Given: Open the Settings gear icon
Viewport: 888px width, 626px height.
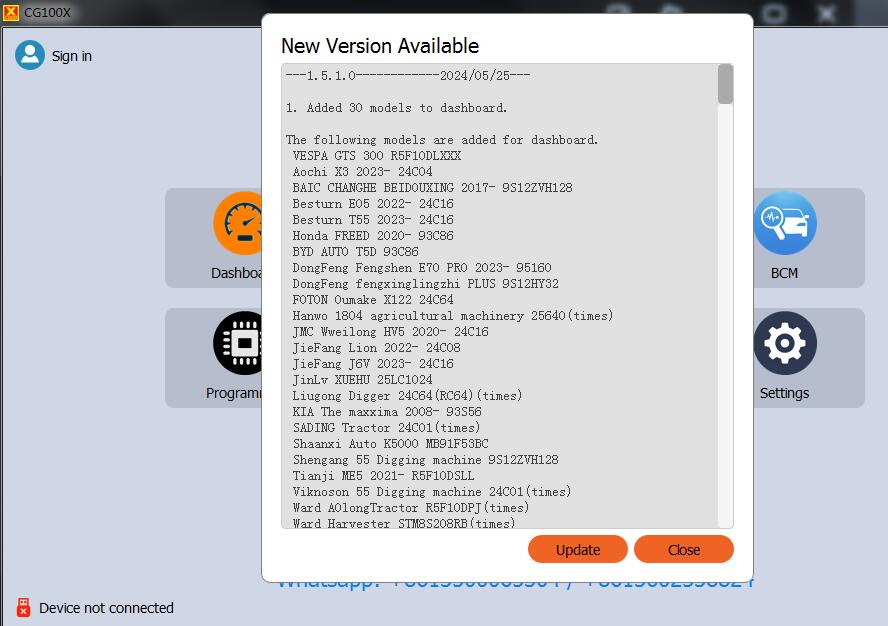Looking at the screenshot, I should point(785,343).
